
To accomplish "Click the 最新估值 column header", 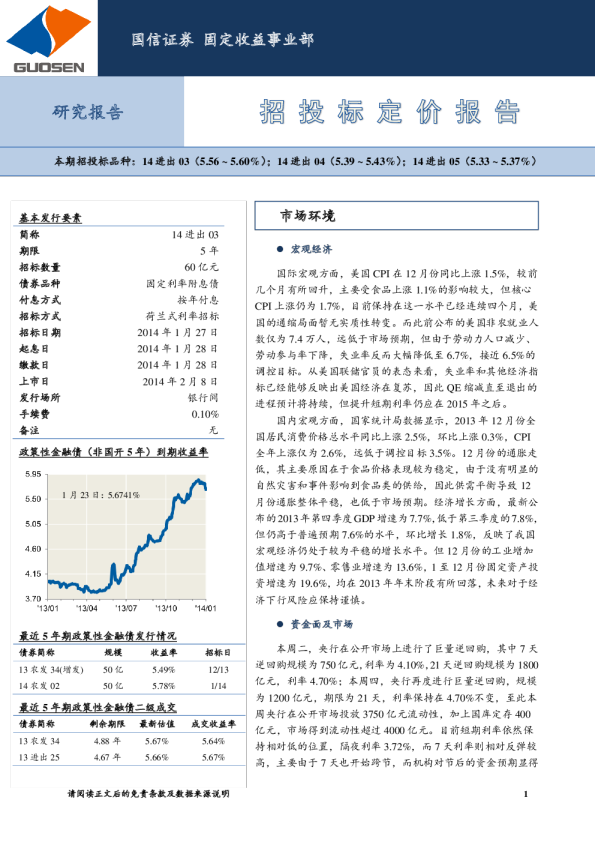I will 157,724.
